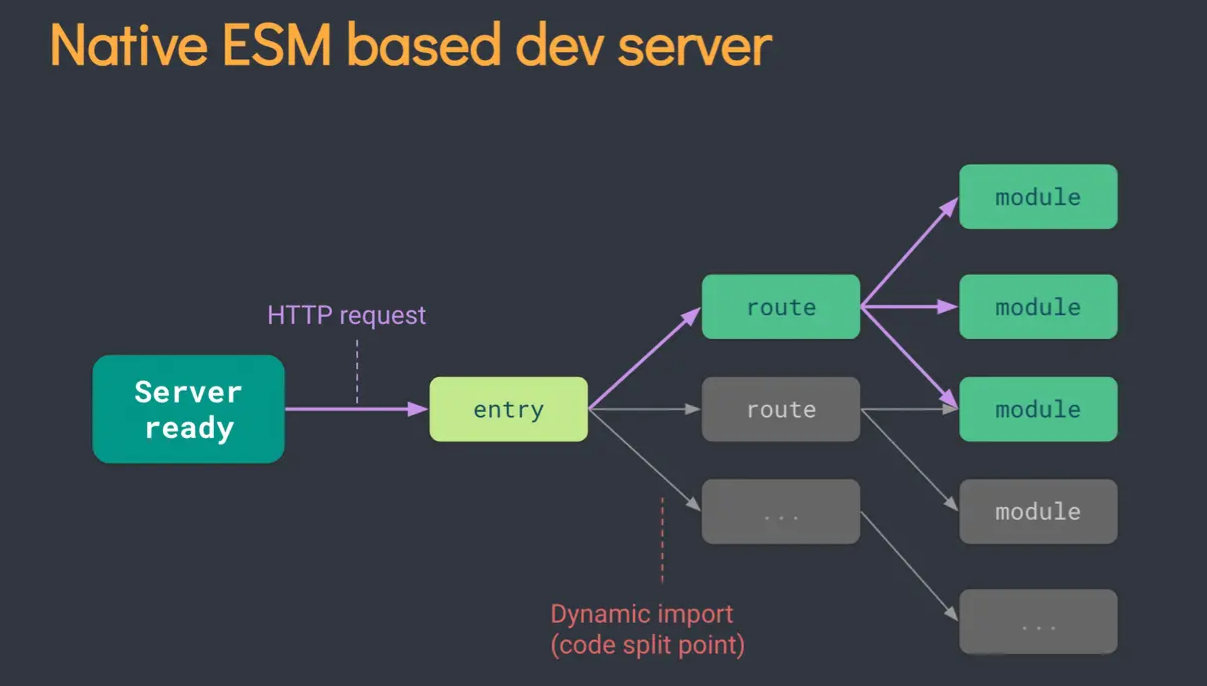Select the "Native ESM based dev server" title

pos(410,45)
